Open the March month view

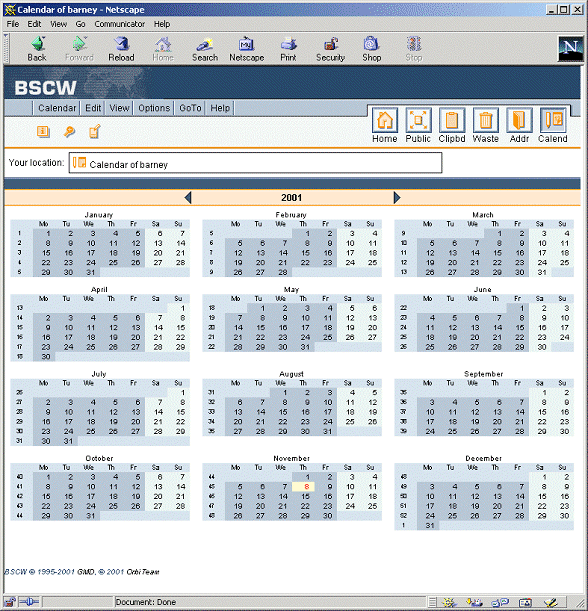482,215
